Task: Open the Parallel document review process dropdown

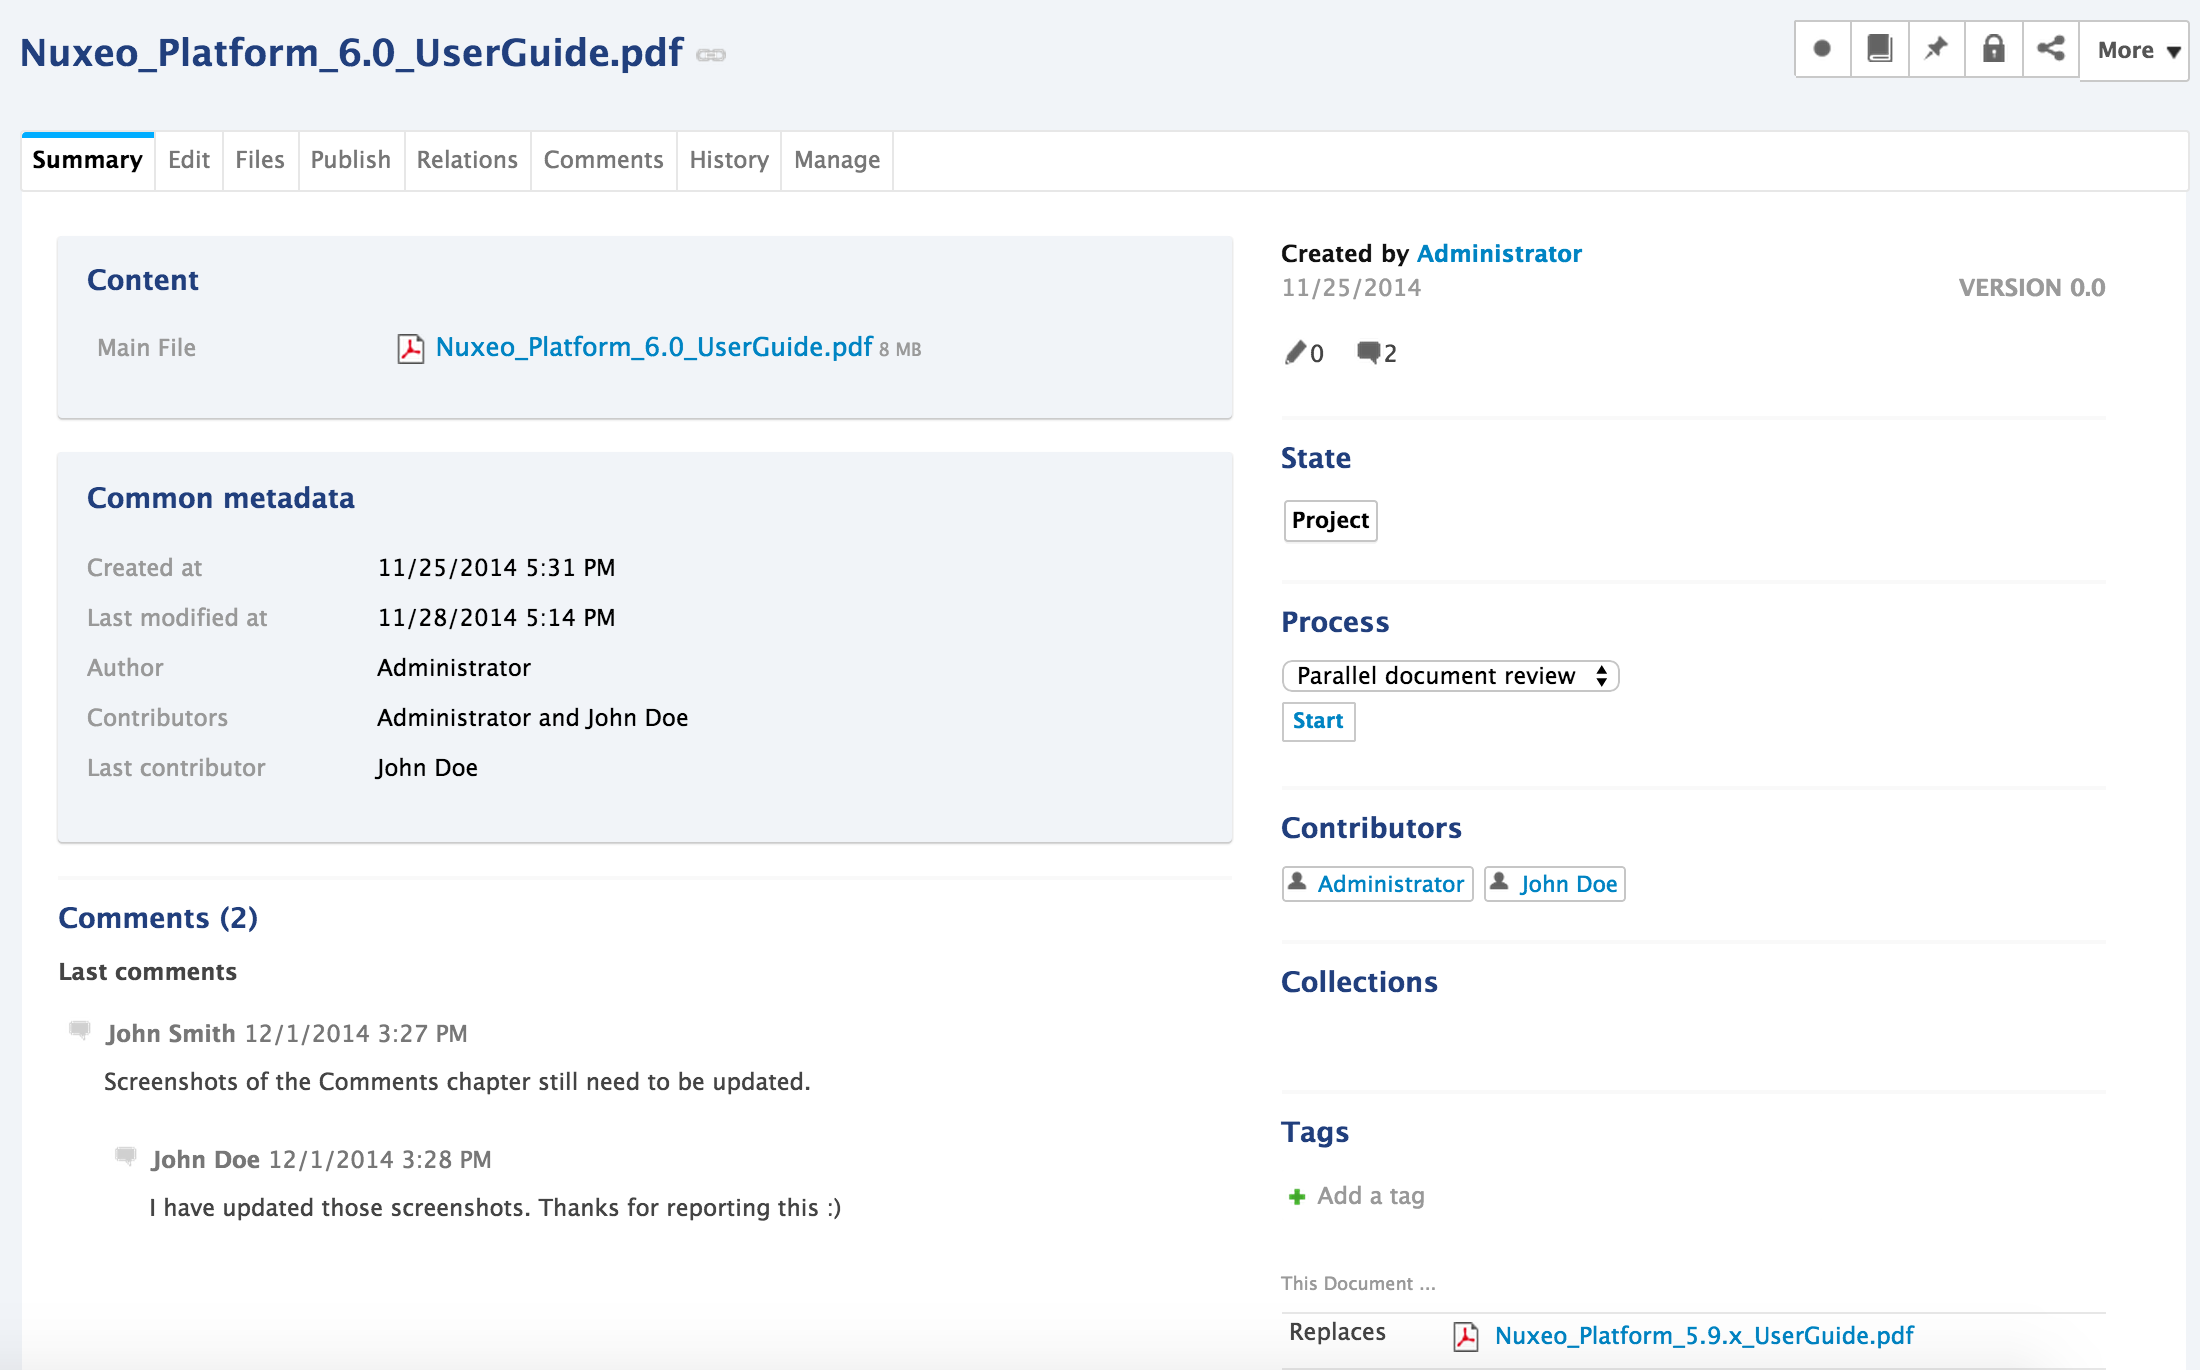Action: coord(1450,676)
